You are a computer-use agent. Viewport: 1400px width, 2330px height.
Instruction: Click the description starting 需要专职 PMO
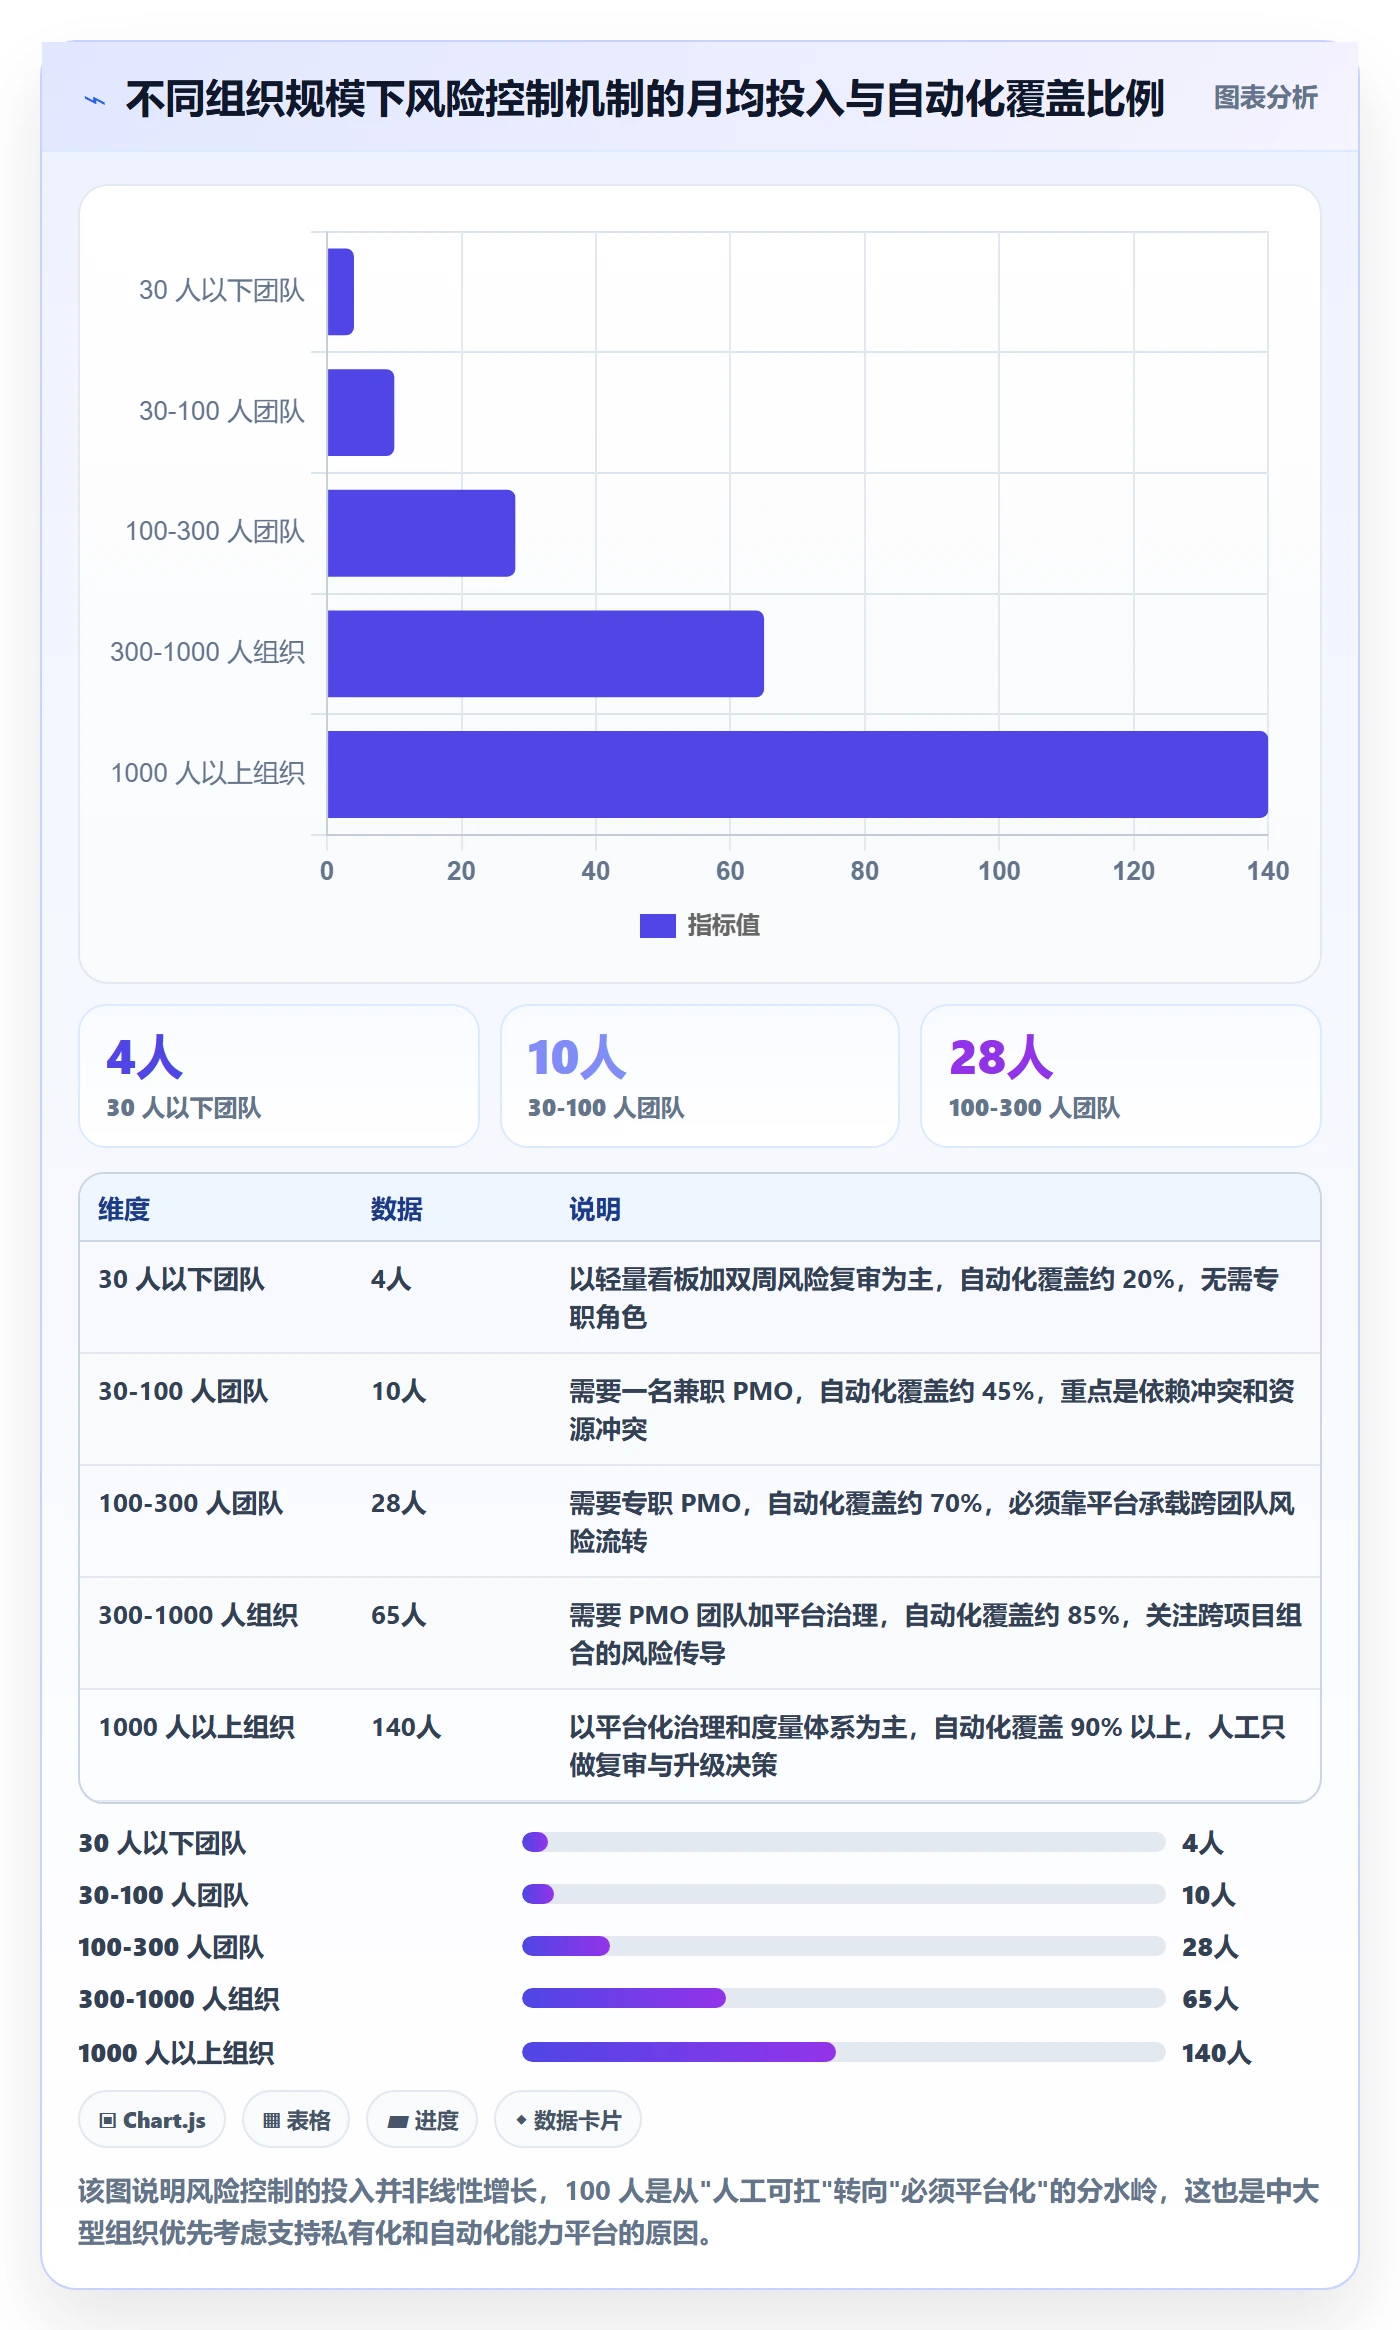(x=932, y=1522)
